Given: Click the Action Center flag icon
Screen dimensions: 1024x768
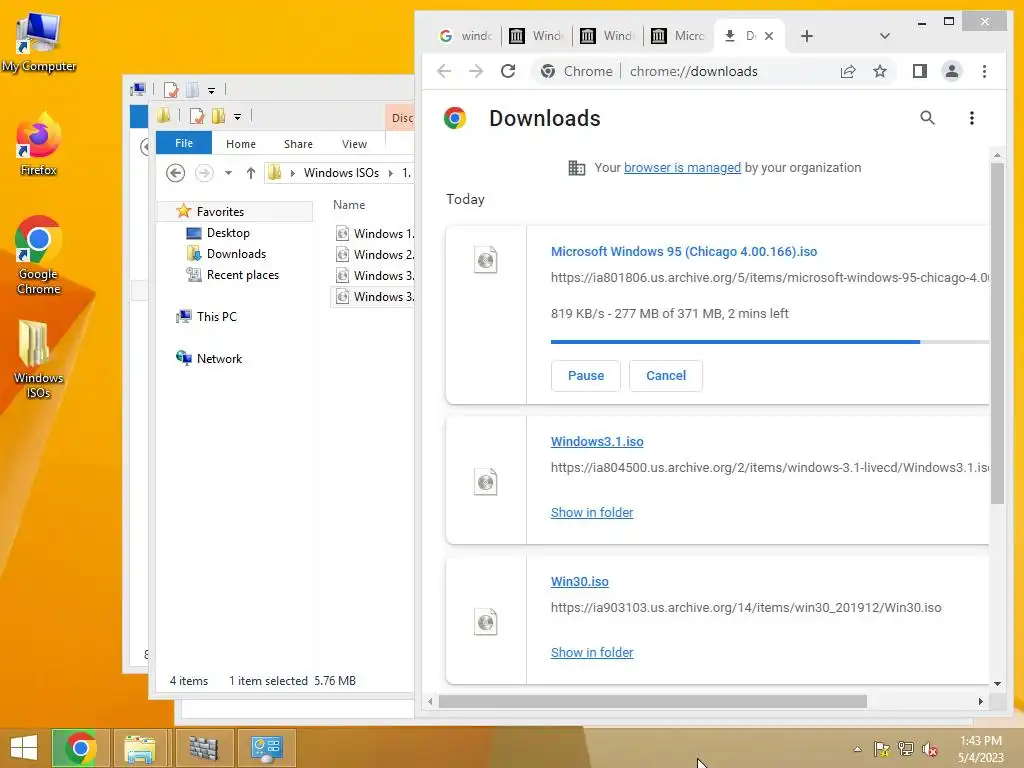Looking at the screenshot, I should 882,749.
